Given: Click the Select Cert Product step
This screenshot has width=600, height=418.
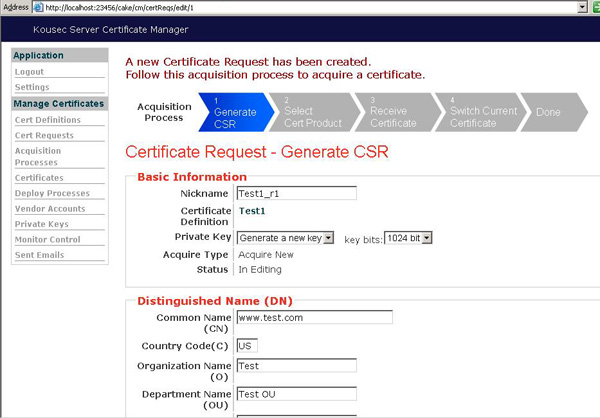Looking at the screenshot, I should point(314,112).
